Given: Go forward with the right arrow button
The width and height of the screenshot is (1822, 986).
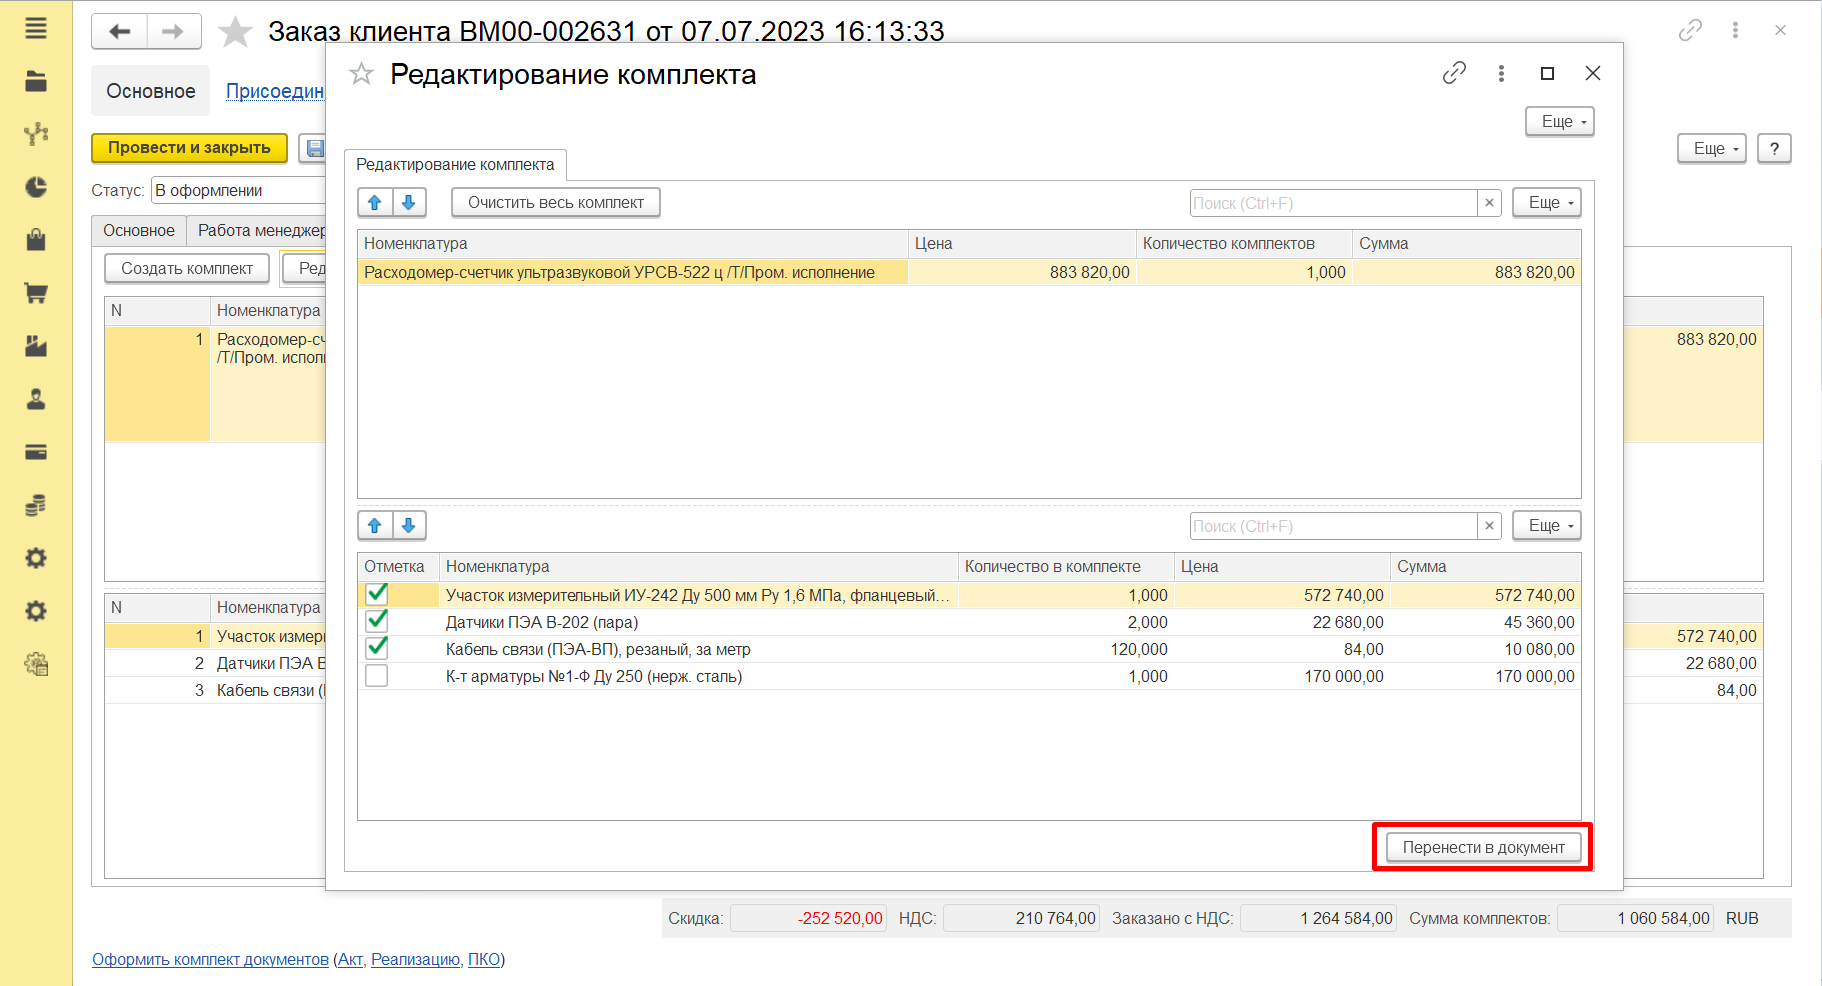Looking at the screenshot, I should 174,32.
